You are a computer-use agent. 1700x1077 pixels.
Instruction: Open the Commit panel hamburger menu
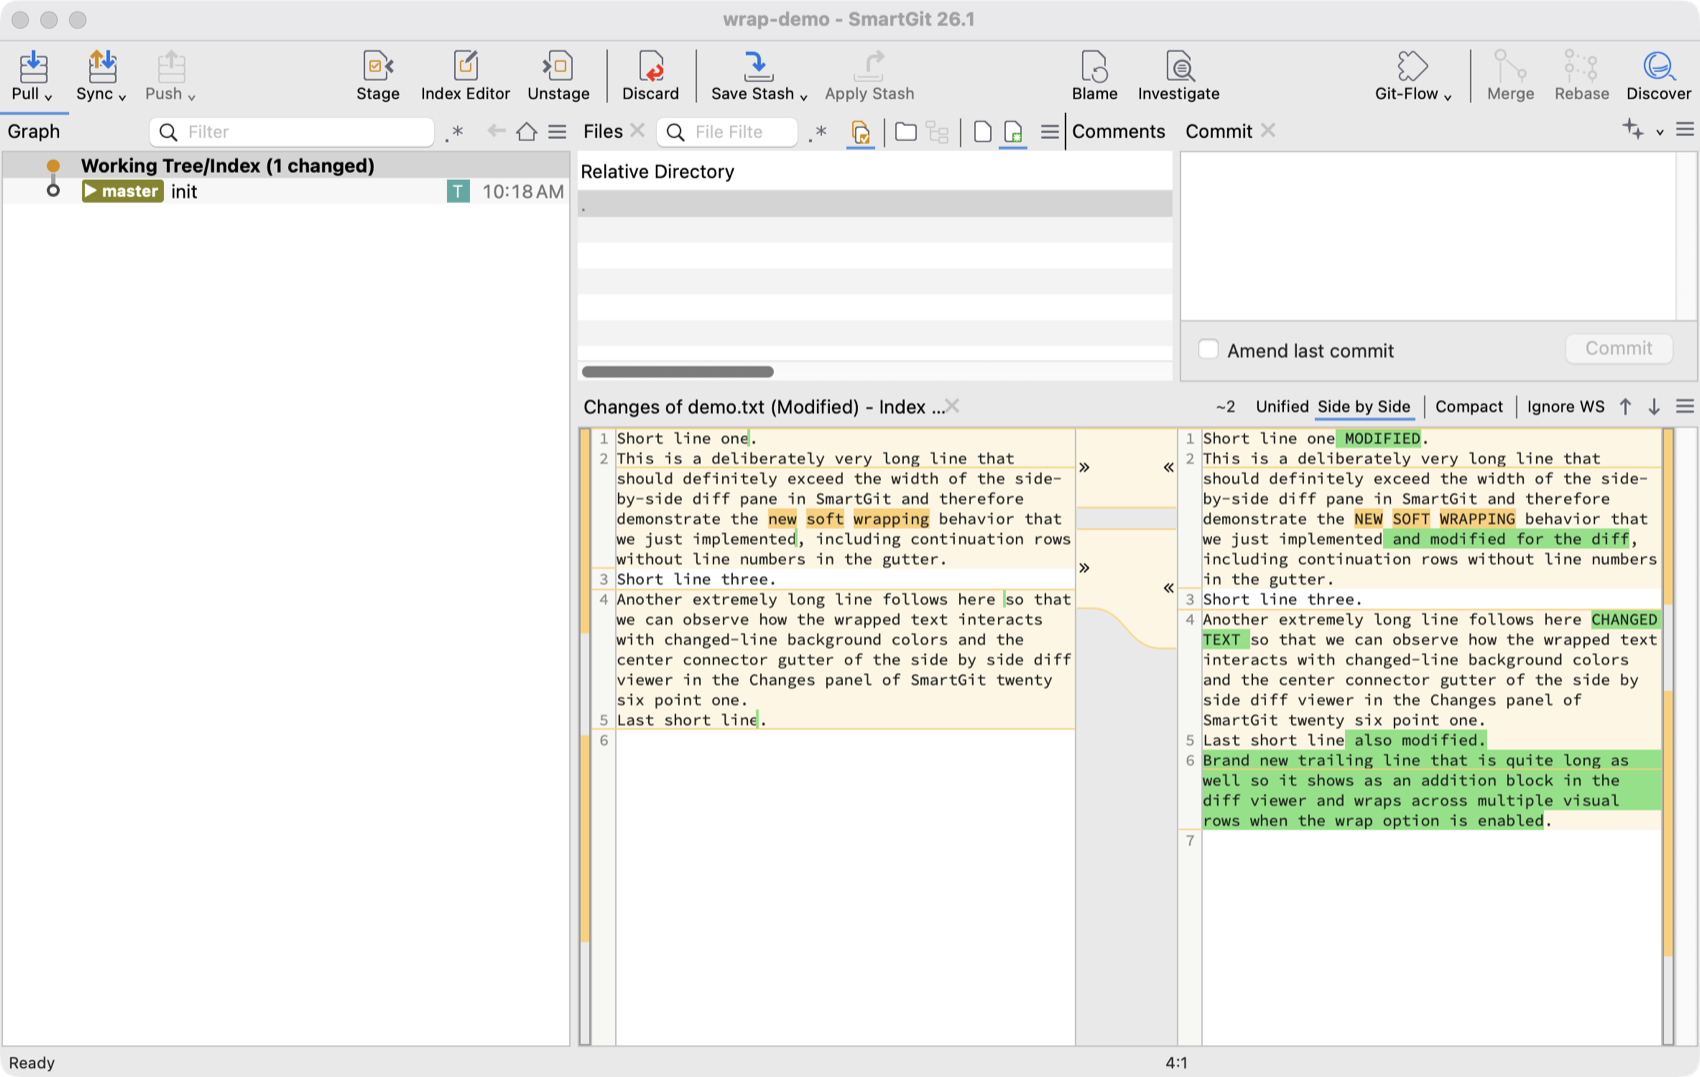pyautogui.click(x=1685, y=130)
